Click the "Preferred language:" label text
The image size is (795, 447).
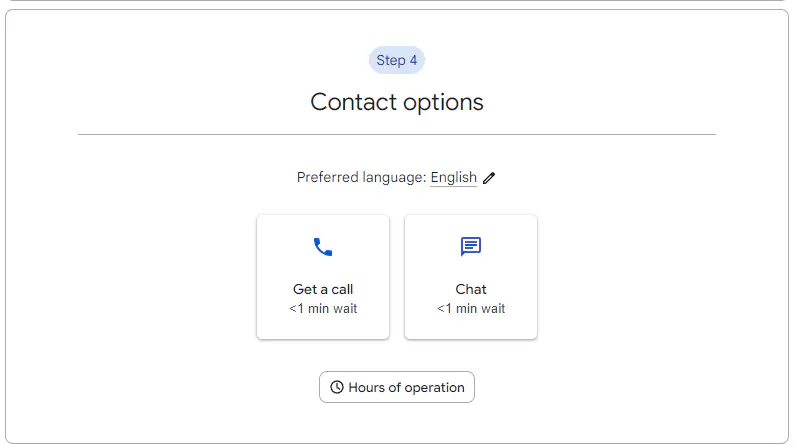point(361,178)
